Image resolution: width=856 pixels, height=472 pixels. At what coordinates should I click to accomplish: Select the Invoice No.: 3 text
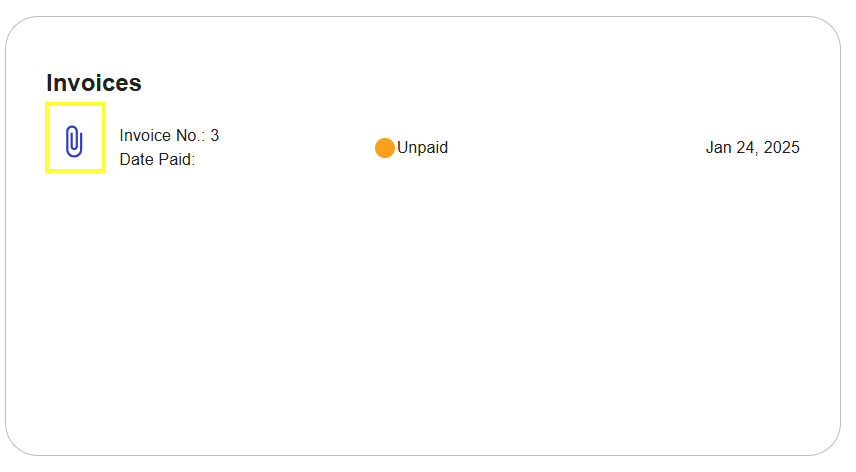[x=169, y=135]
